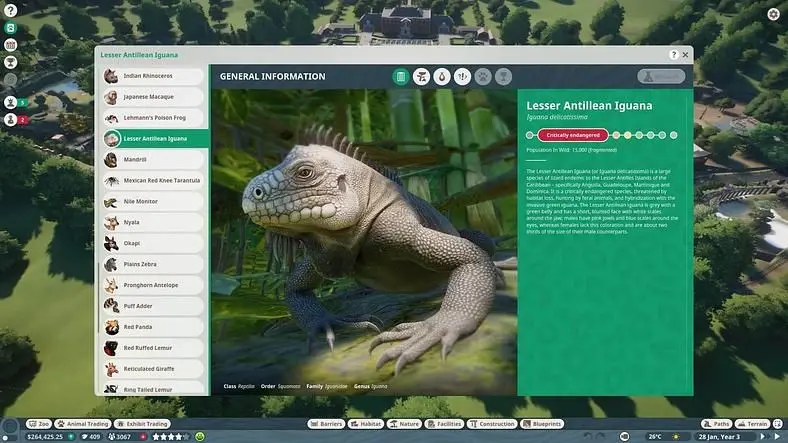Image resolution: width=788 pixels, height=443 pixels.
Task: Click the play game speed button
Action: (x=777, y=436)
